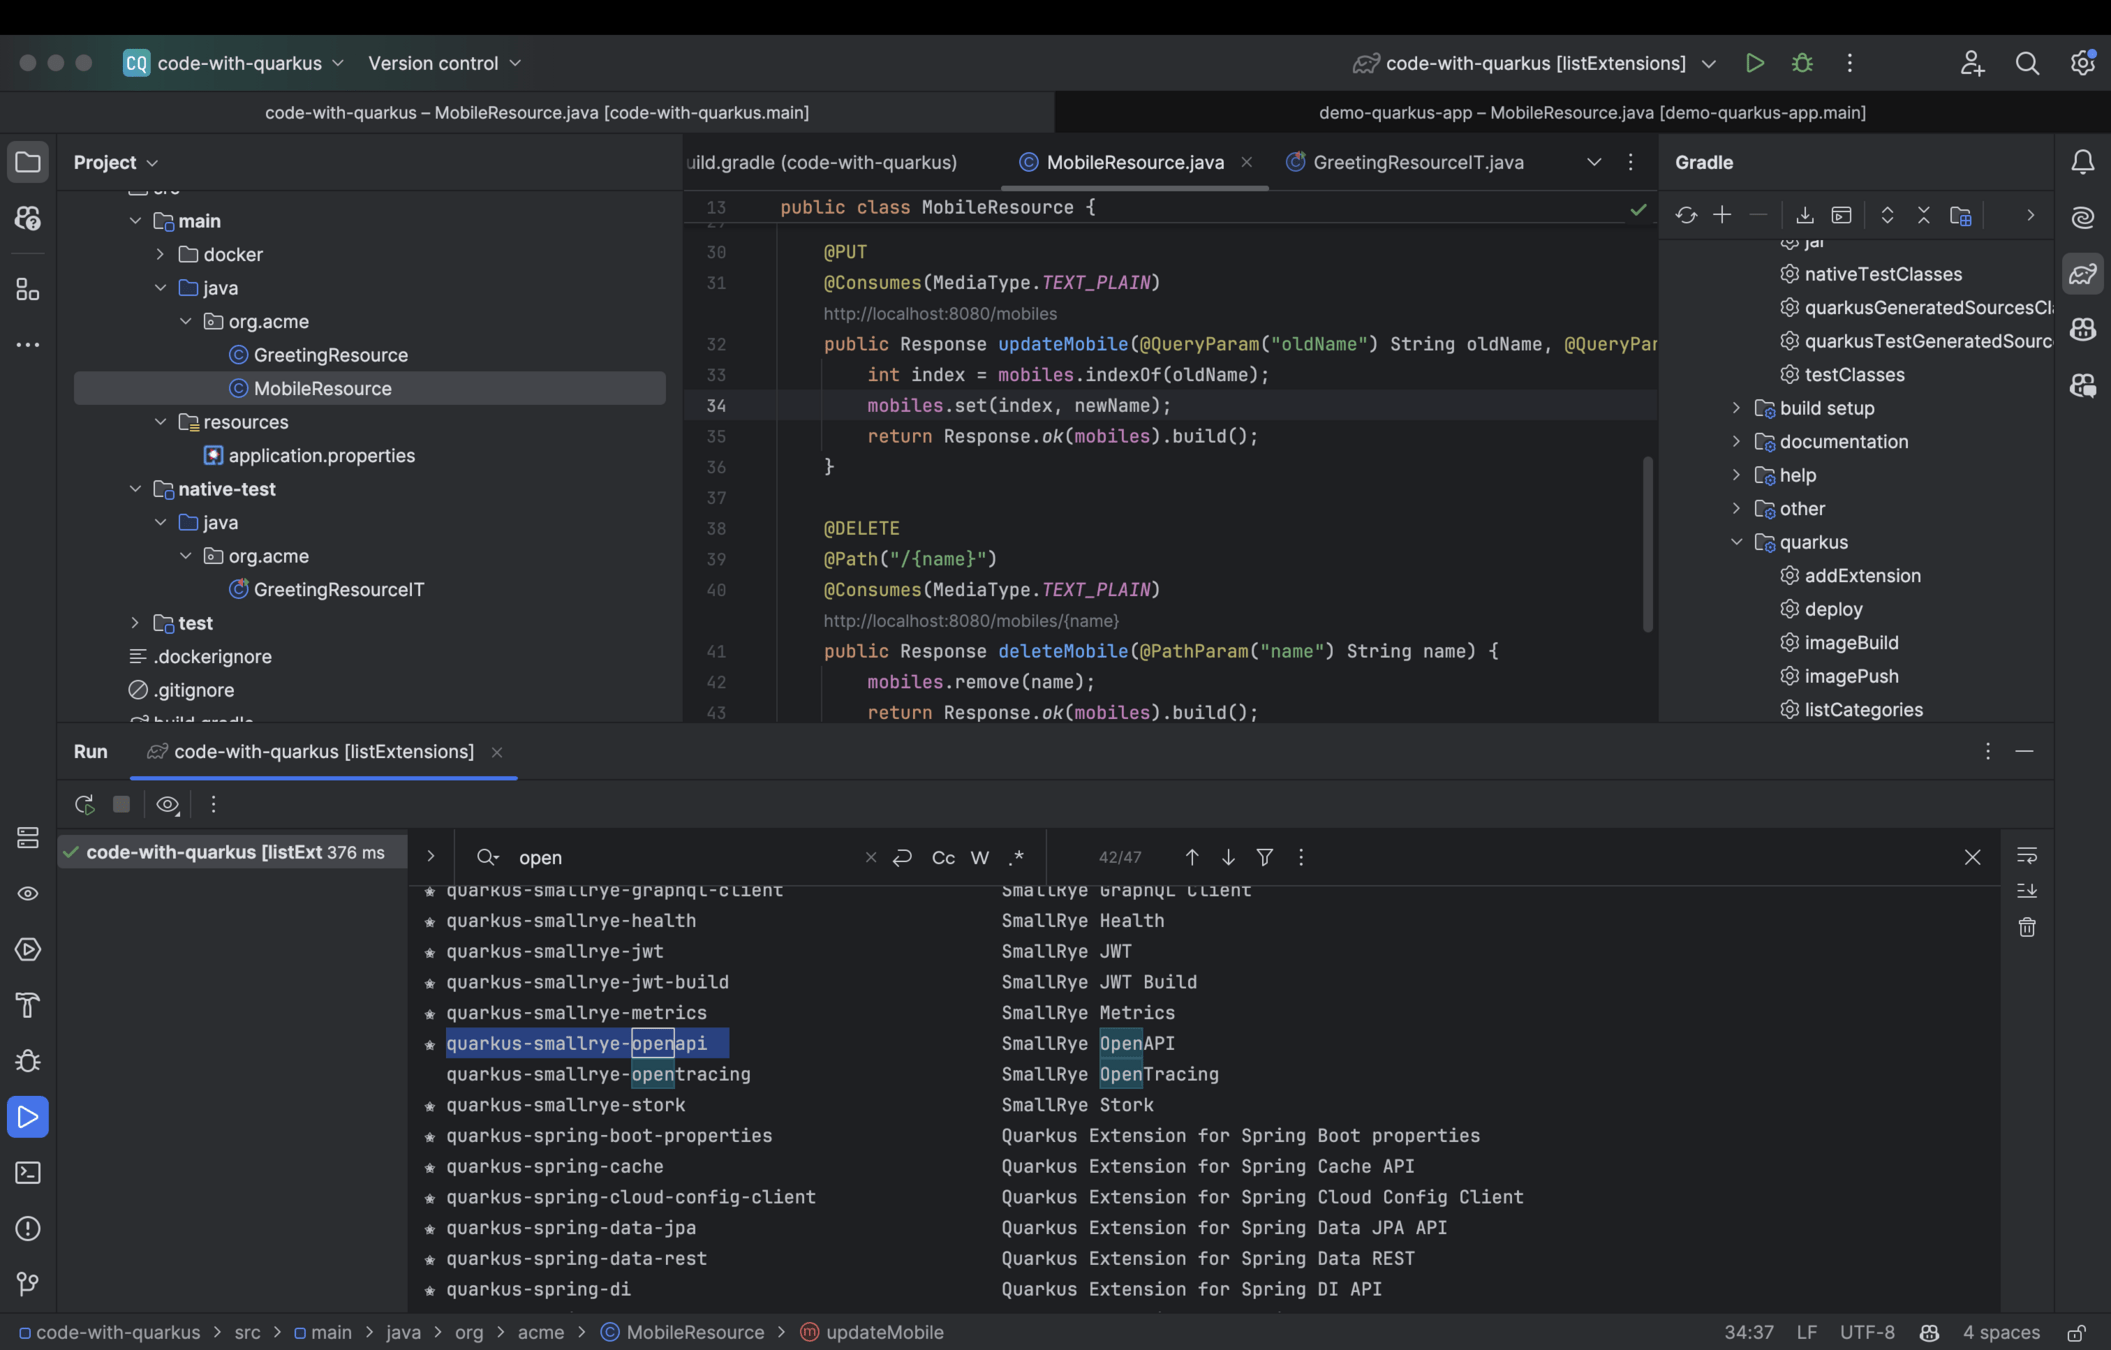
Task: Clear all run console output (trash icon)
Action: pyautogui.click(x=2027, y=928)
